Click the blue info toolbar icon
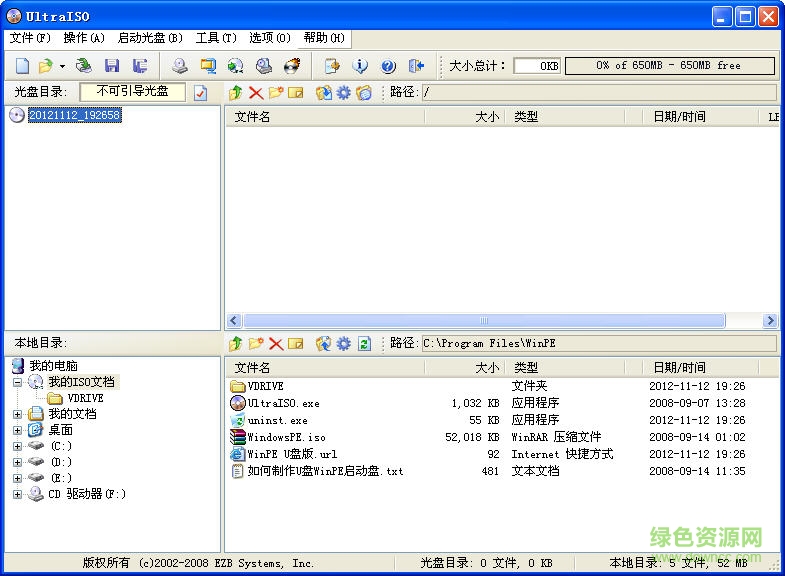Screen dimensions: 785x576 [360, 66]
